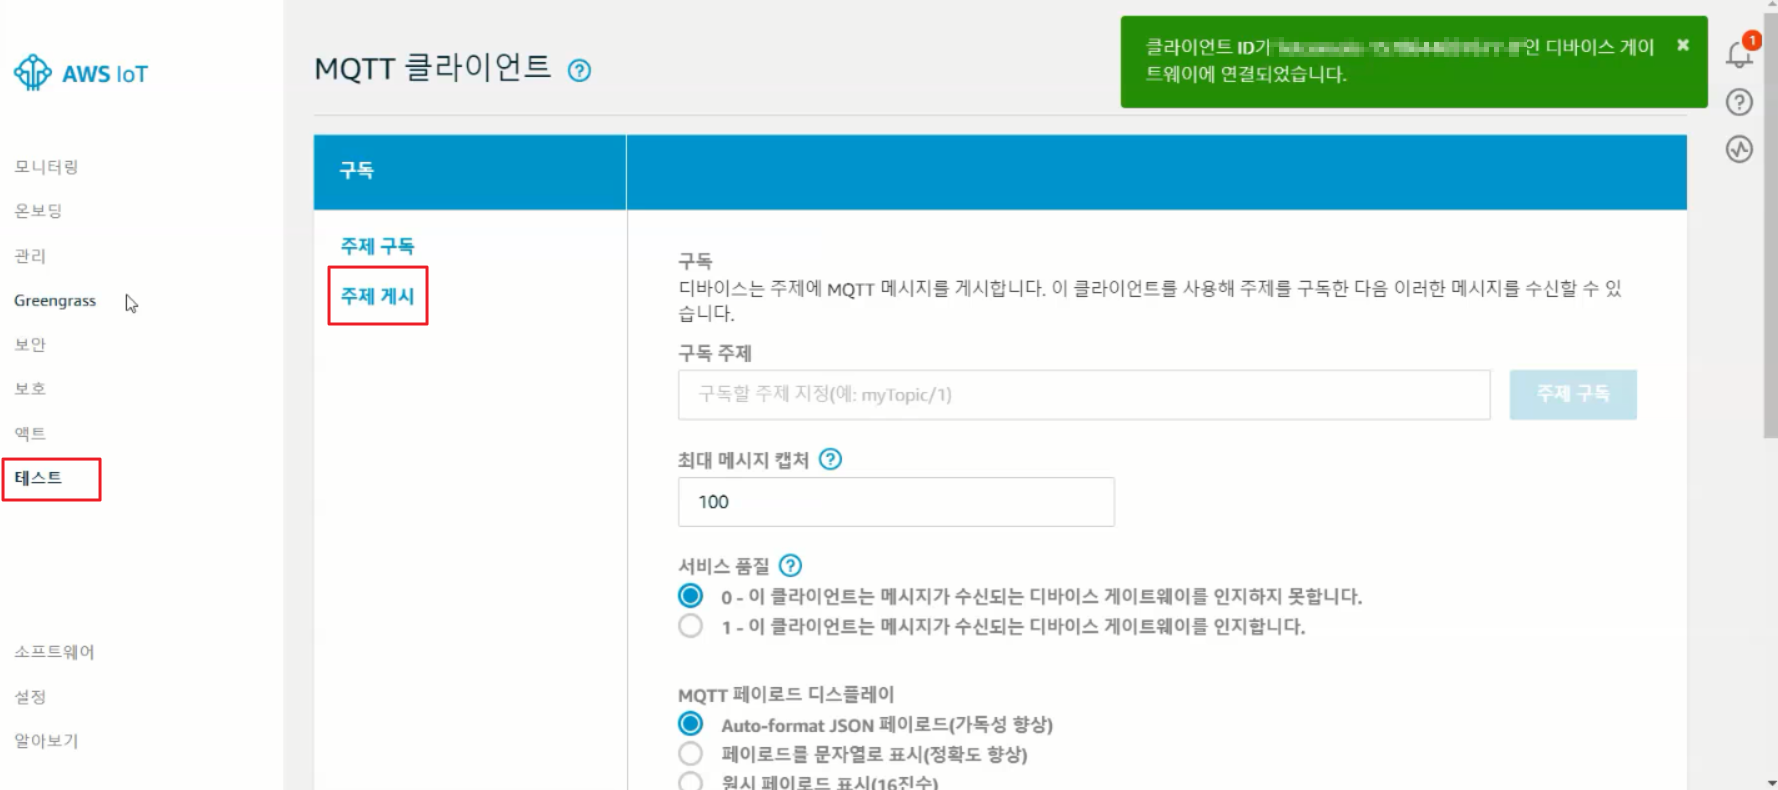Focus the 구독 주제 input field
The height and width of the screenshot is (790, 1778).
(x=1084, y=394)
